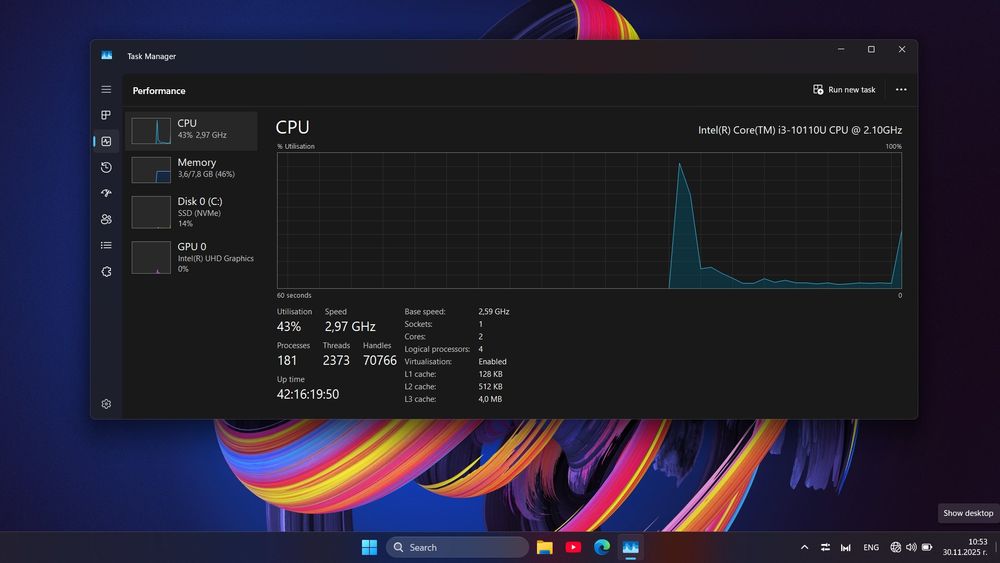Click the 2,97 GHz speed value
The height and width of the screenshot is (563, 1000).
[350, 326]
